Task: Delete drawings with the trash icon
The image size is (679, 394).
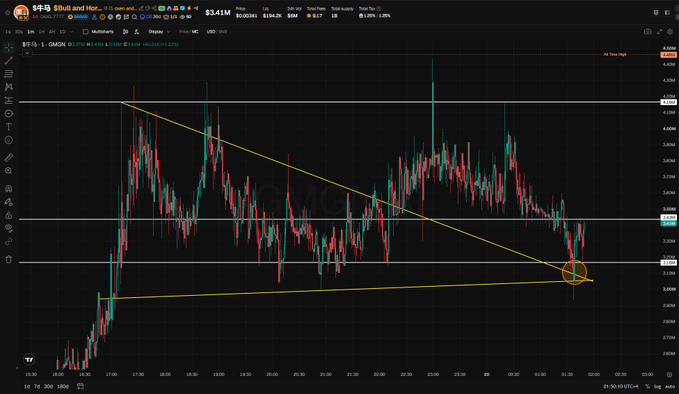Action: click(x=9, y=259)
